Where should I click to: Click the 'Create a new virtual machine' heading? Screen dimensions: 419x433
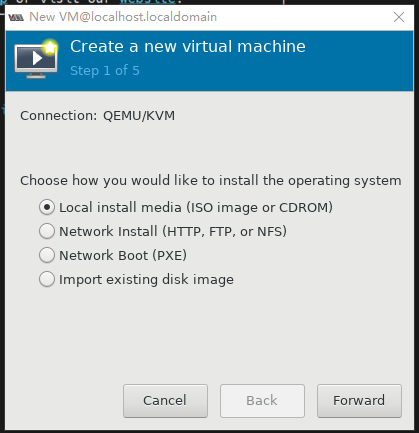188,46
